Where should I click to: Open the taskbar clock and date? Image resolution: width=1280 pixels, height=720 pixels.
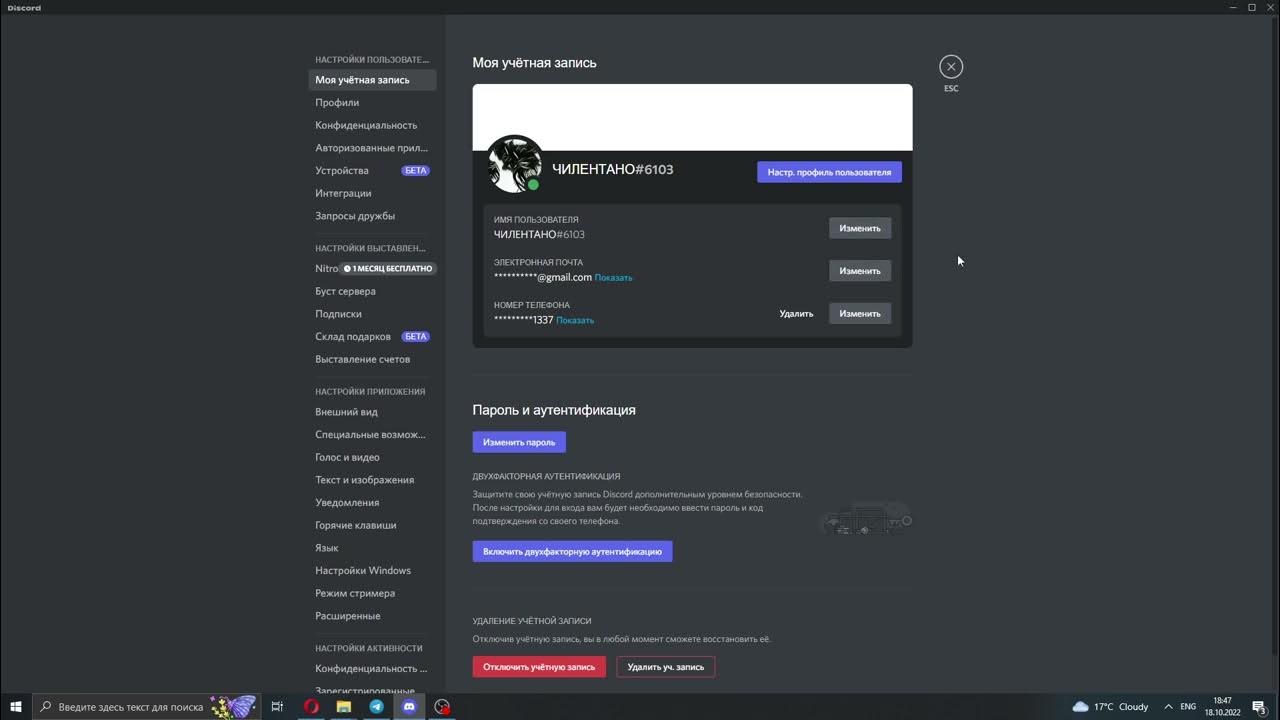pyautogui.click(x=1222, y=706)
